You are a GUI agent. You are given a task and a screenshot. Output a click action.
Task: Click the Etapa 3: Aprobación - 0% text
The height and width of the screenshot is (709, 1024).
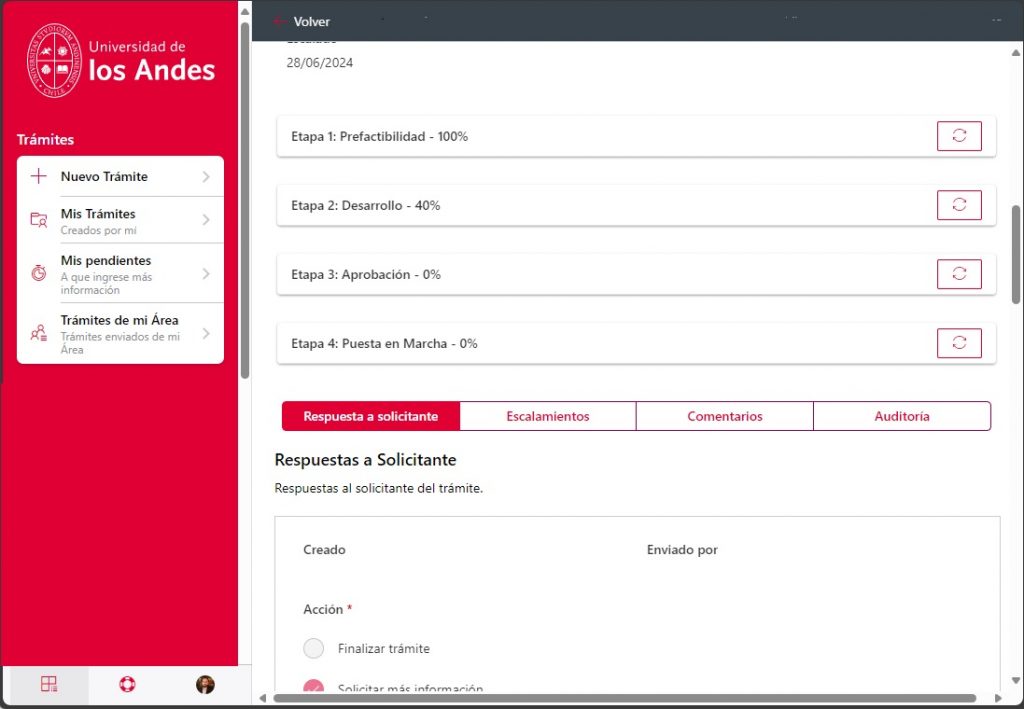pyautogui.click(x=366, y=275)
